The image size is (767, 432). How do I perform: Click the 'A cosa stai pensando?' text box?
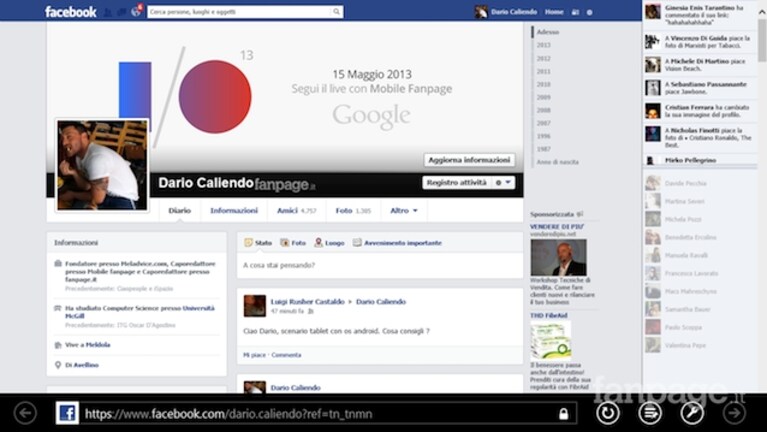(x=380, y=266)
